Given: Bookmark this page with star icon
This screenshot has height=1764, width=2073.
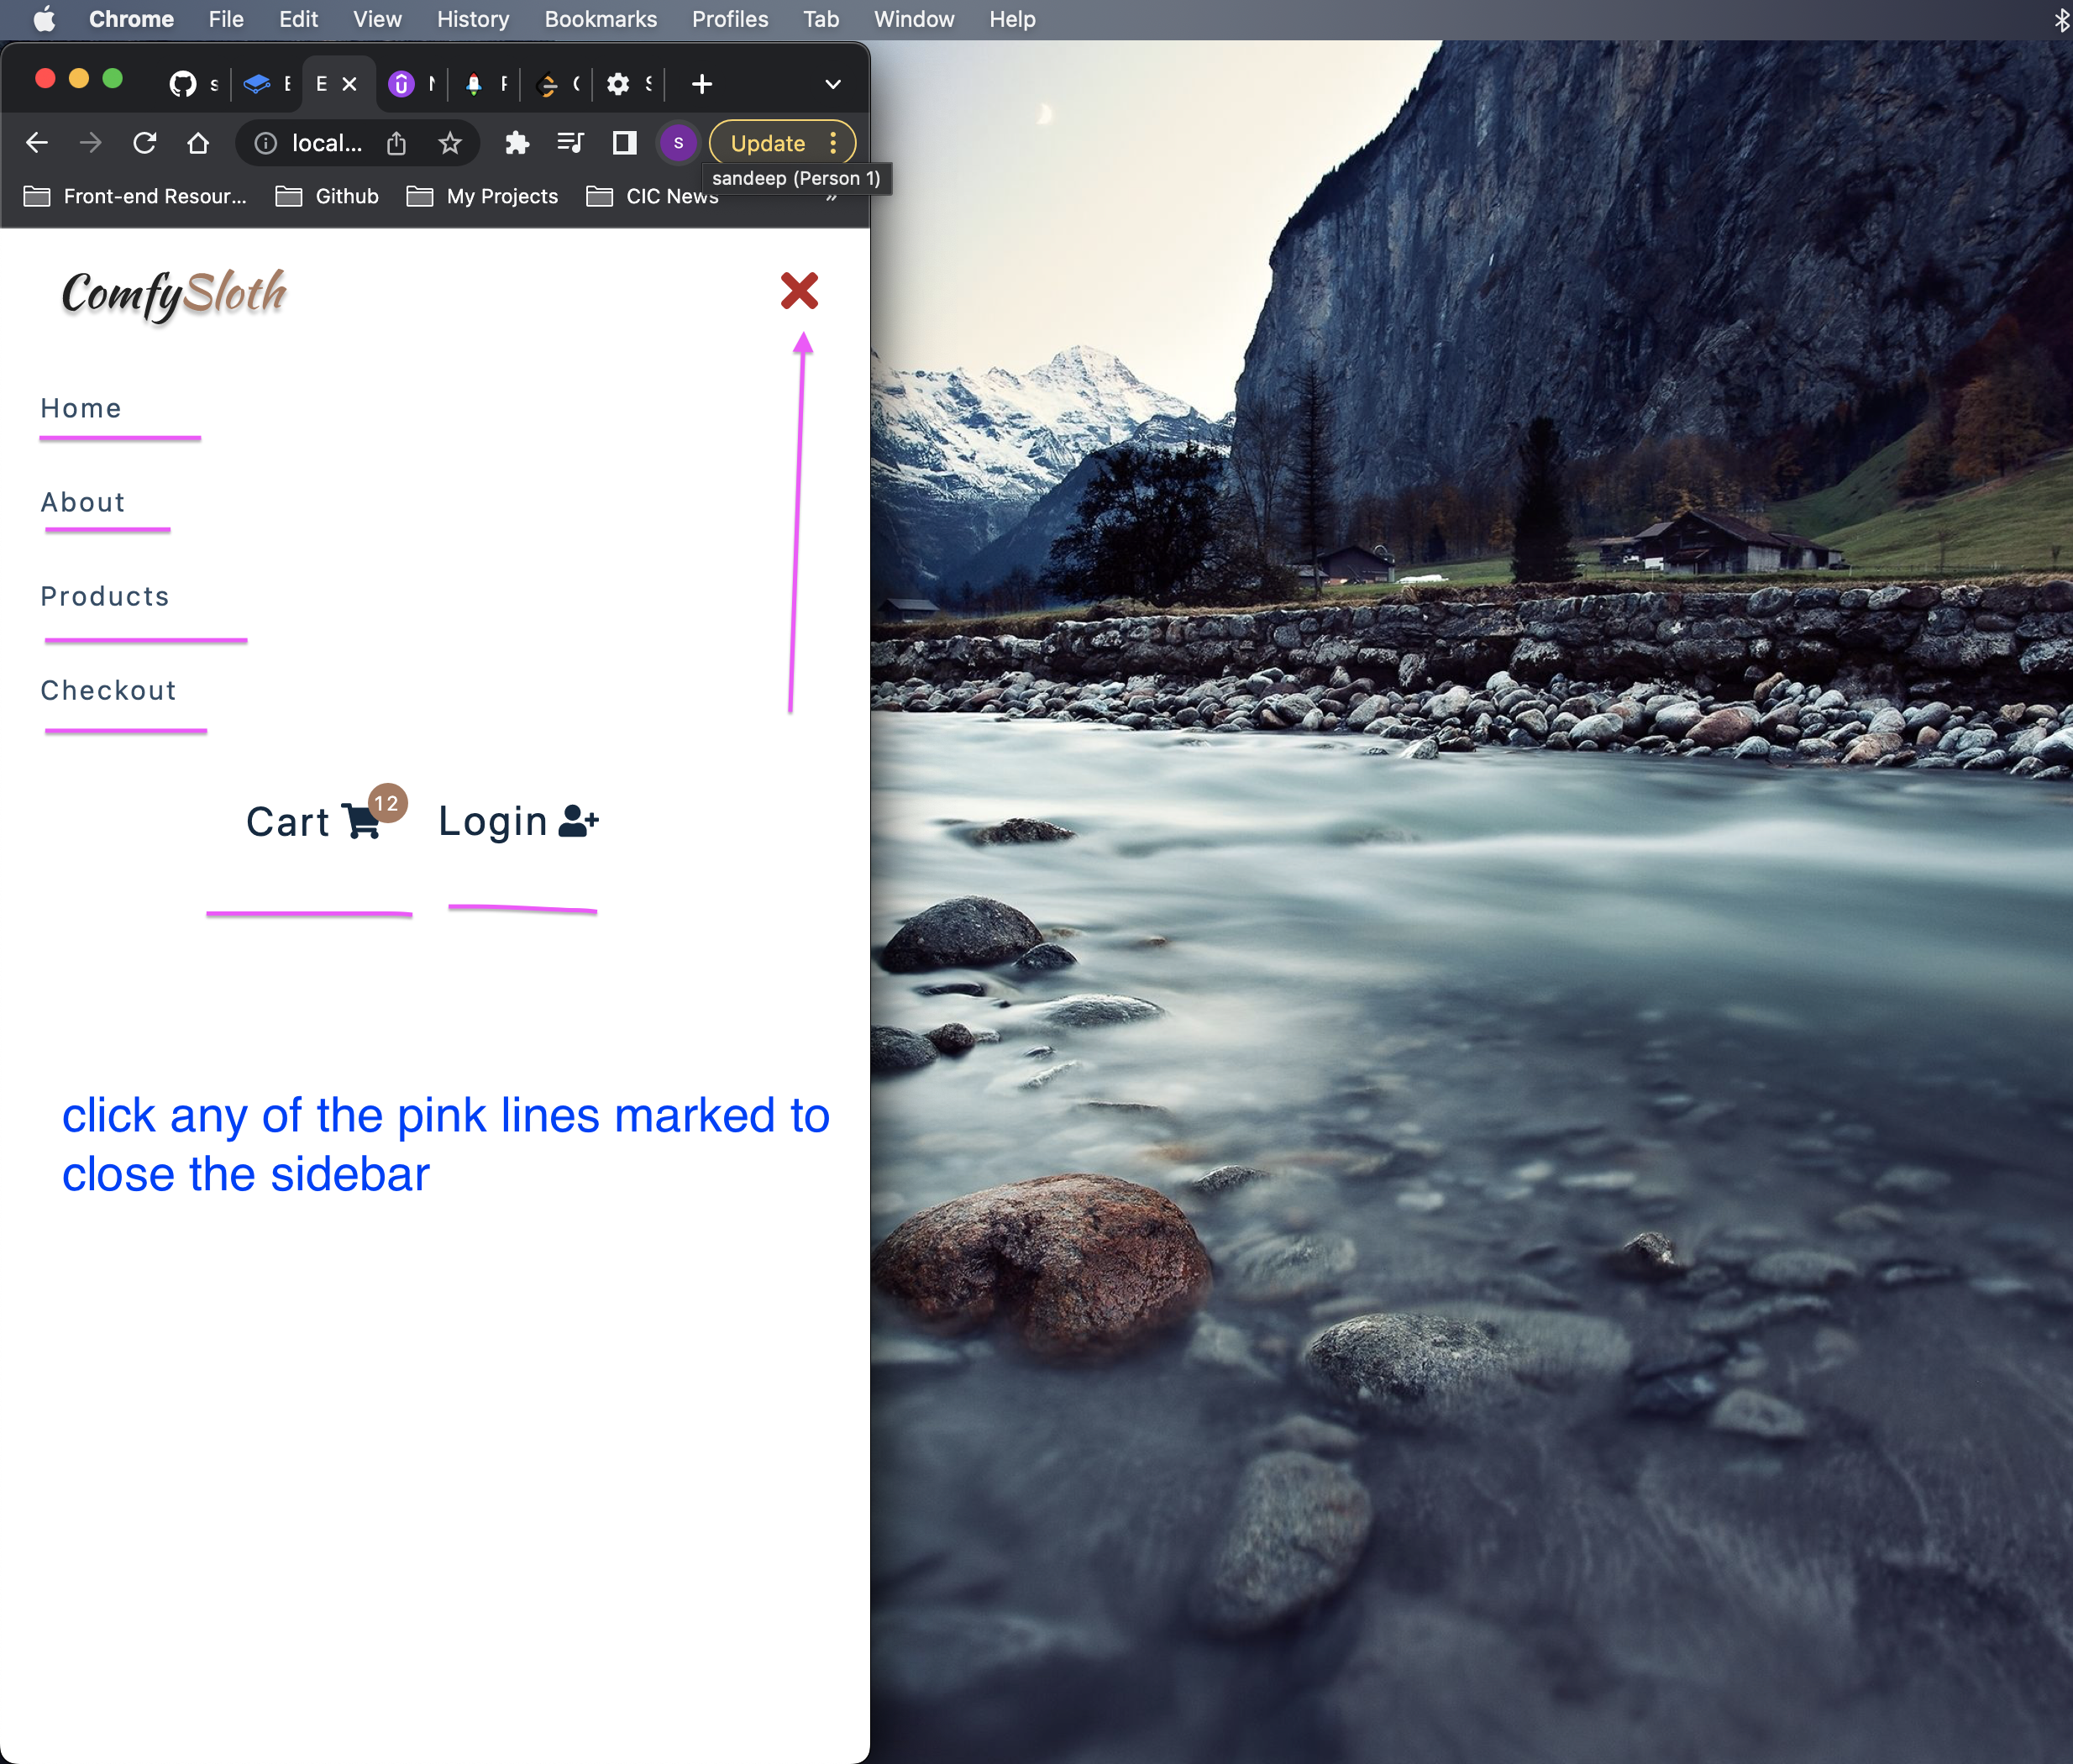Looking at the screenshot, I should [450, 143].
